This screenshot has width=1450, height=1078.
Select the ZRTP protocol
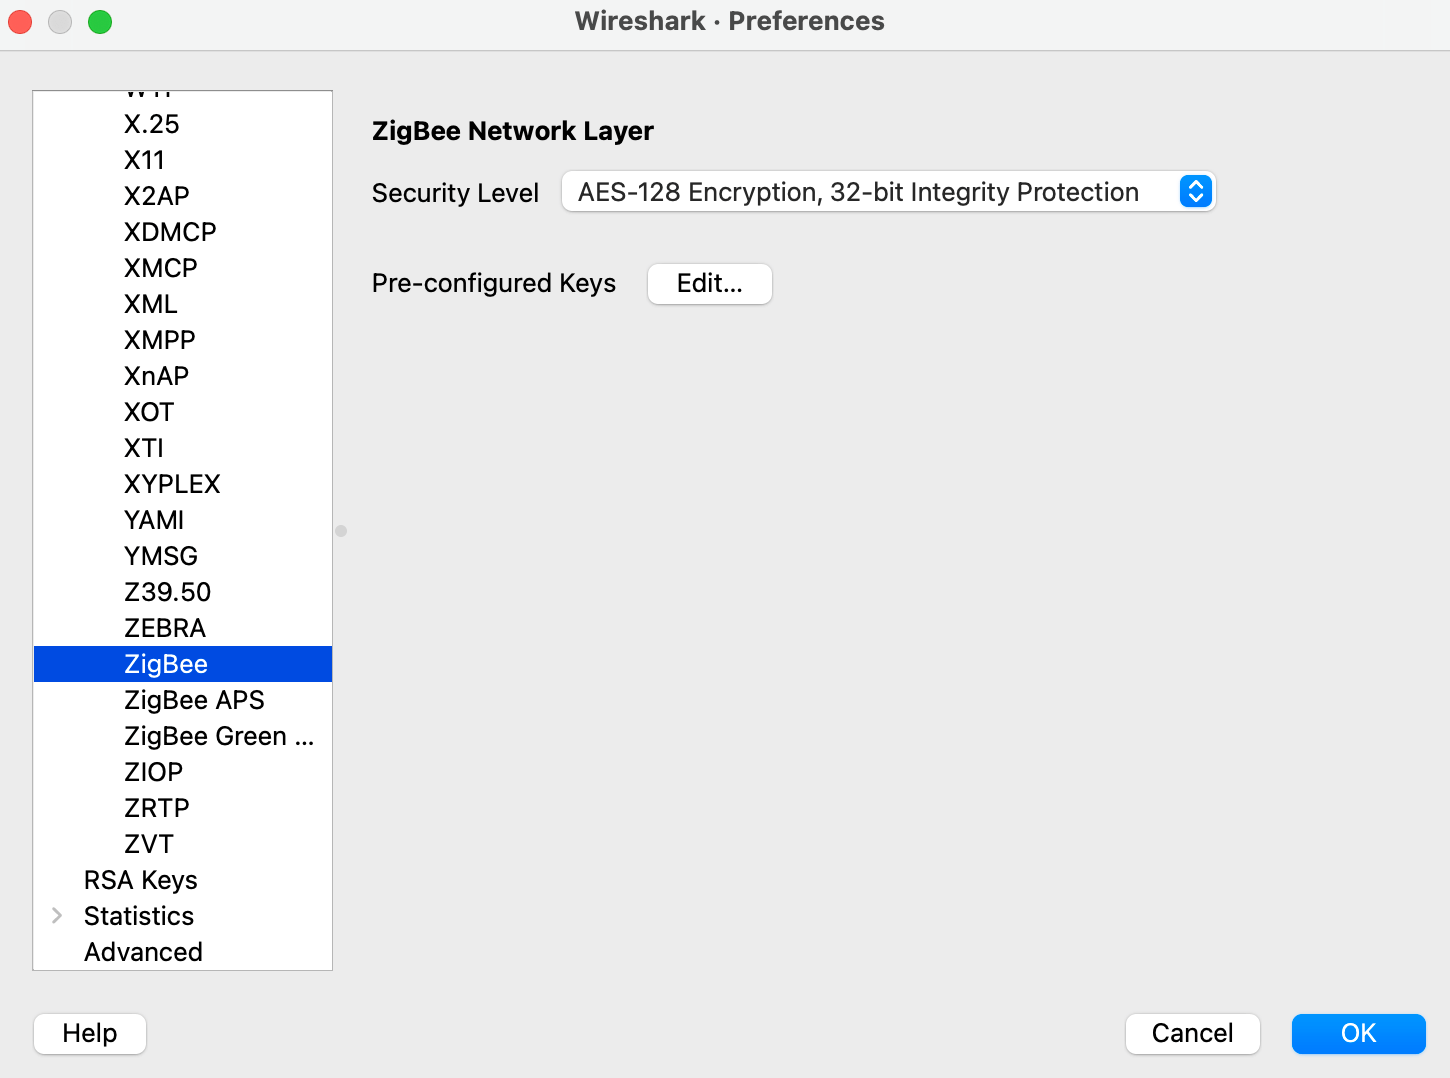[156, 807]
